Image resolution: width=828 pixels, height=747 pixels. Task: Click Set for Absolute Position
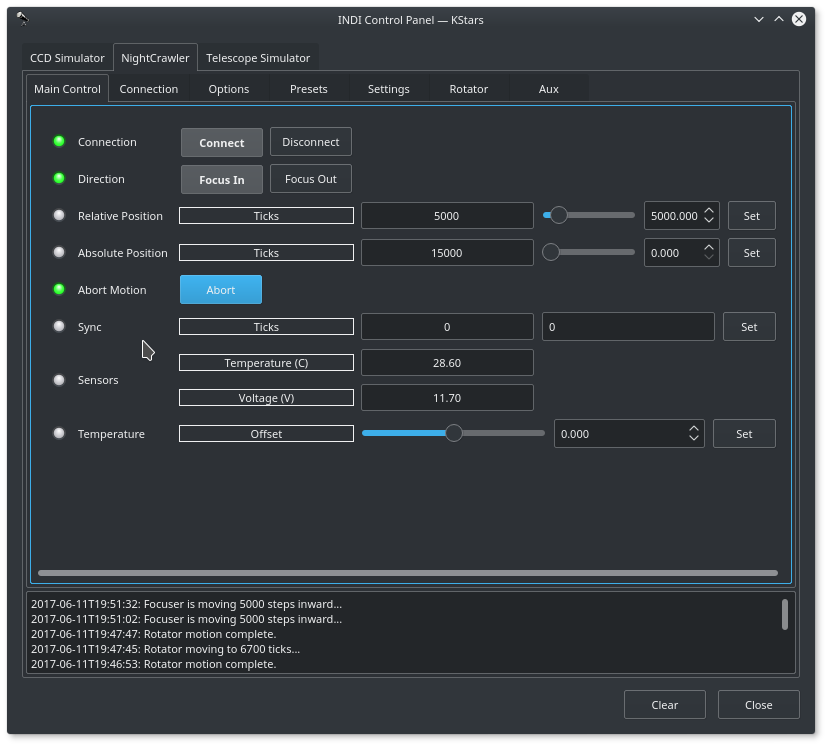(752, 252)
